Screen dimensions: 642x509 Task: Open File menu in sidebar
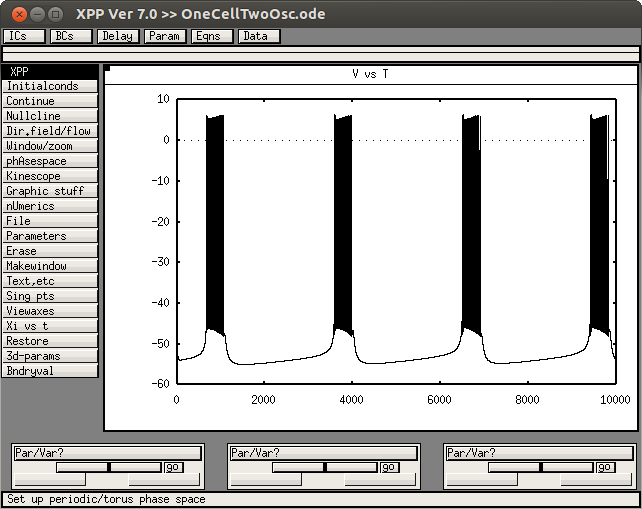point(50,221)
